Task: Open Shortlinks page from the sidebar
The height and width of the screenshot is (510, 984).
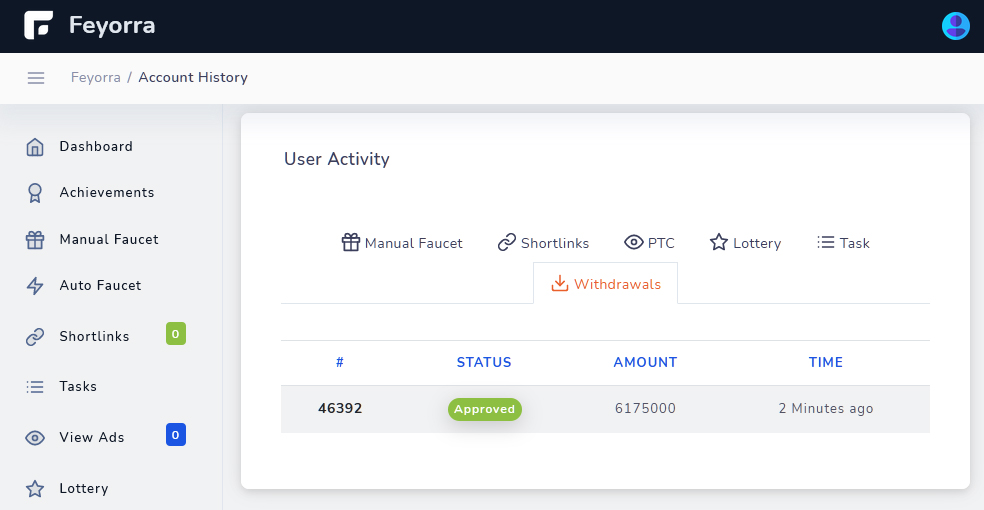Action: (94, 337)
